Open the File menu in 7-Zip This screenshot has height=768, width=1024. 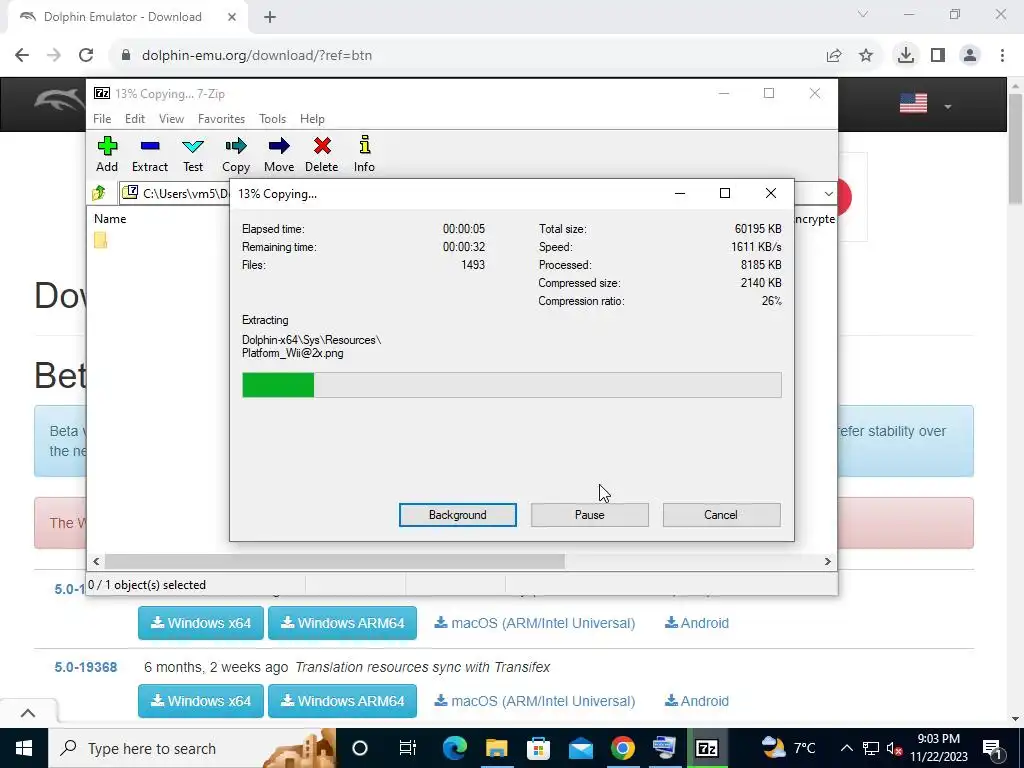point(102,119)
